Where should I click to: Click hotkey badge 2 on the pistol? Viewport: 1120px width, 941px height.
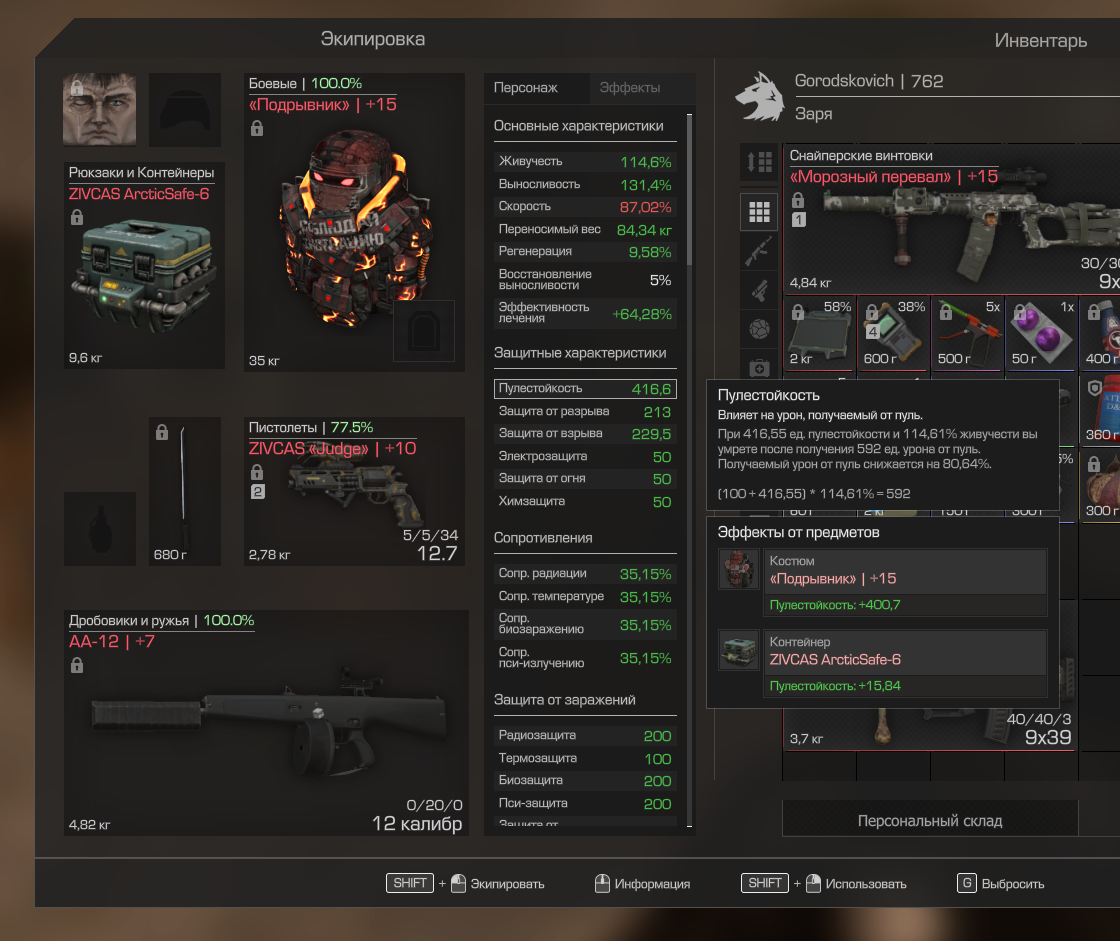click(257, 492)
